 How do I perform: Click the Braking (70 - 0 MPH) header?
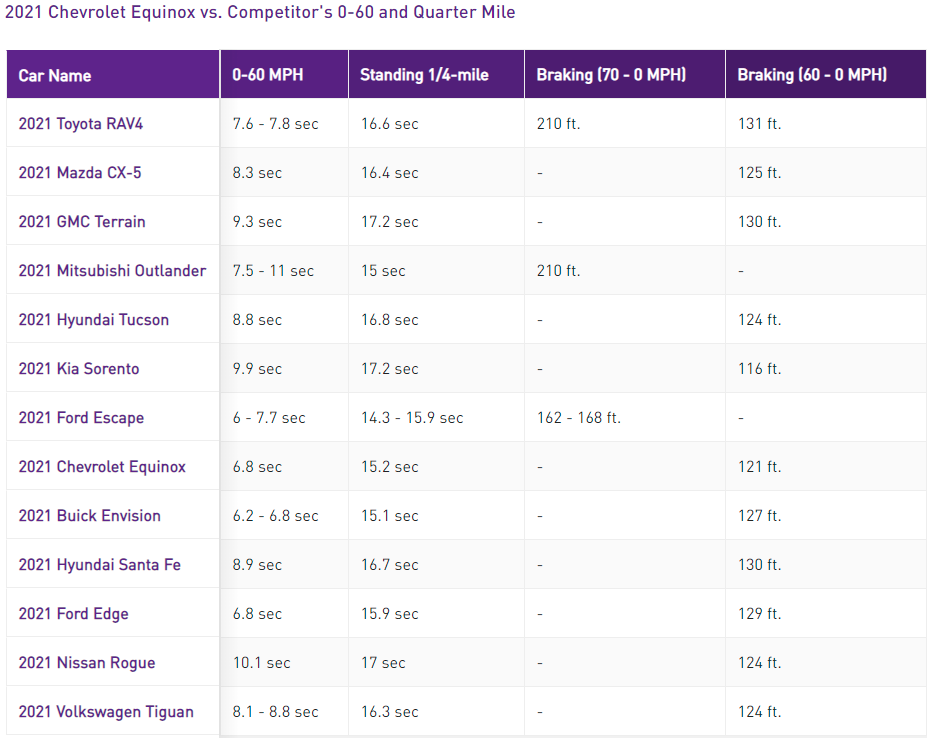611,75
